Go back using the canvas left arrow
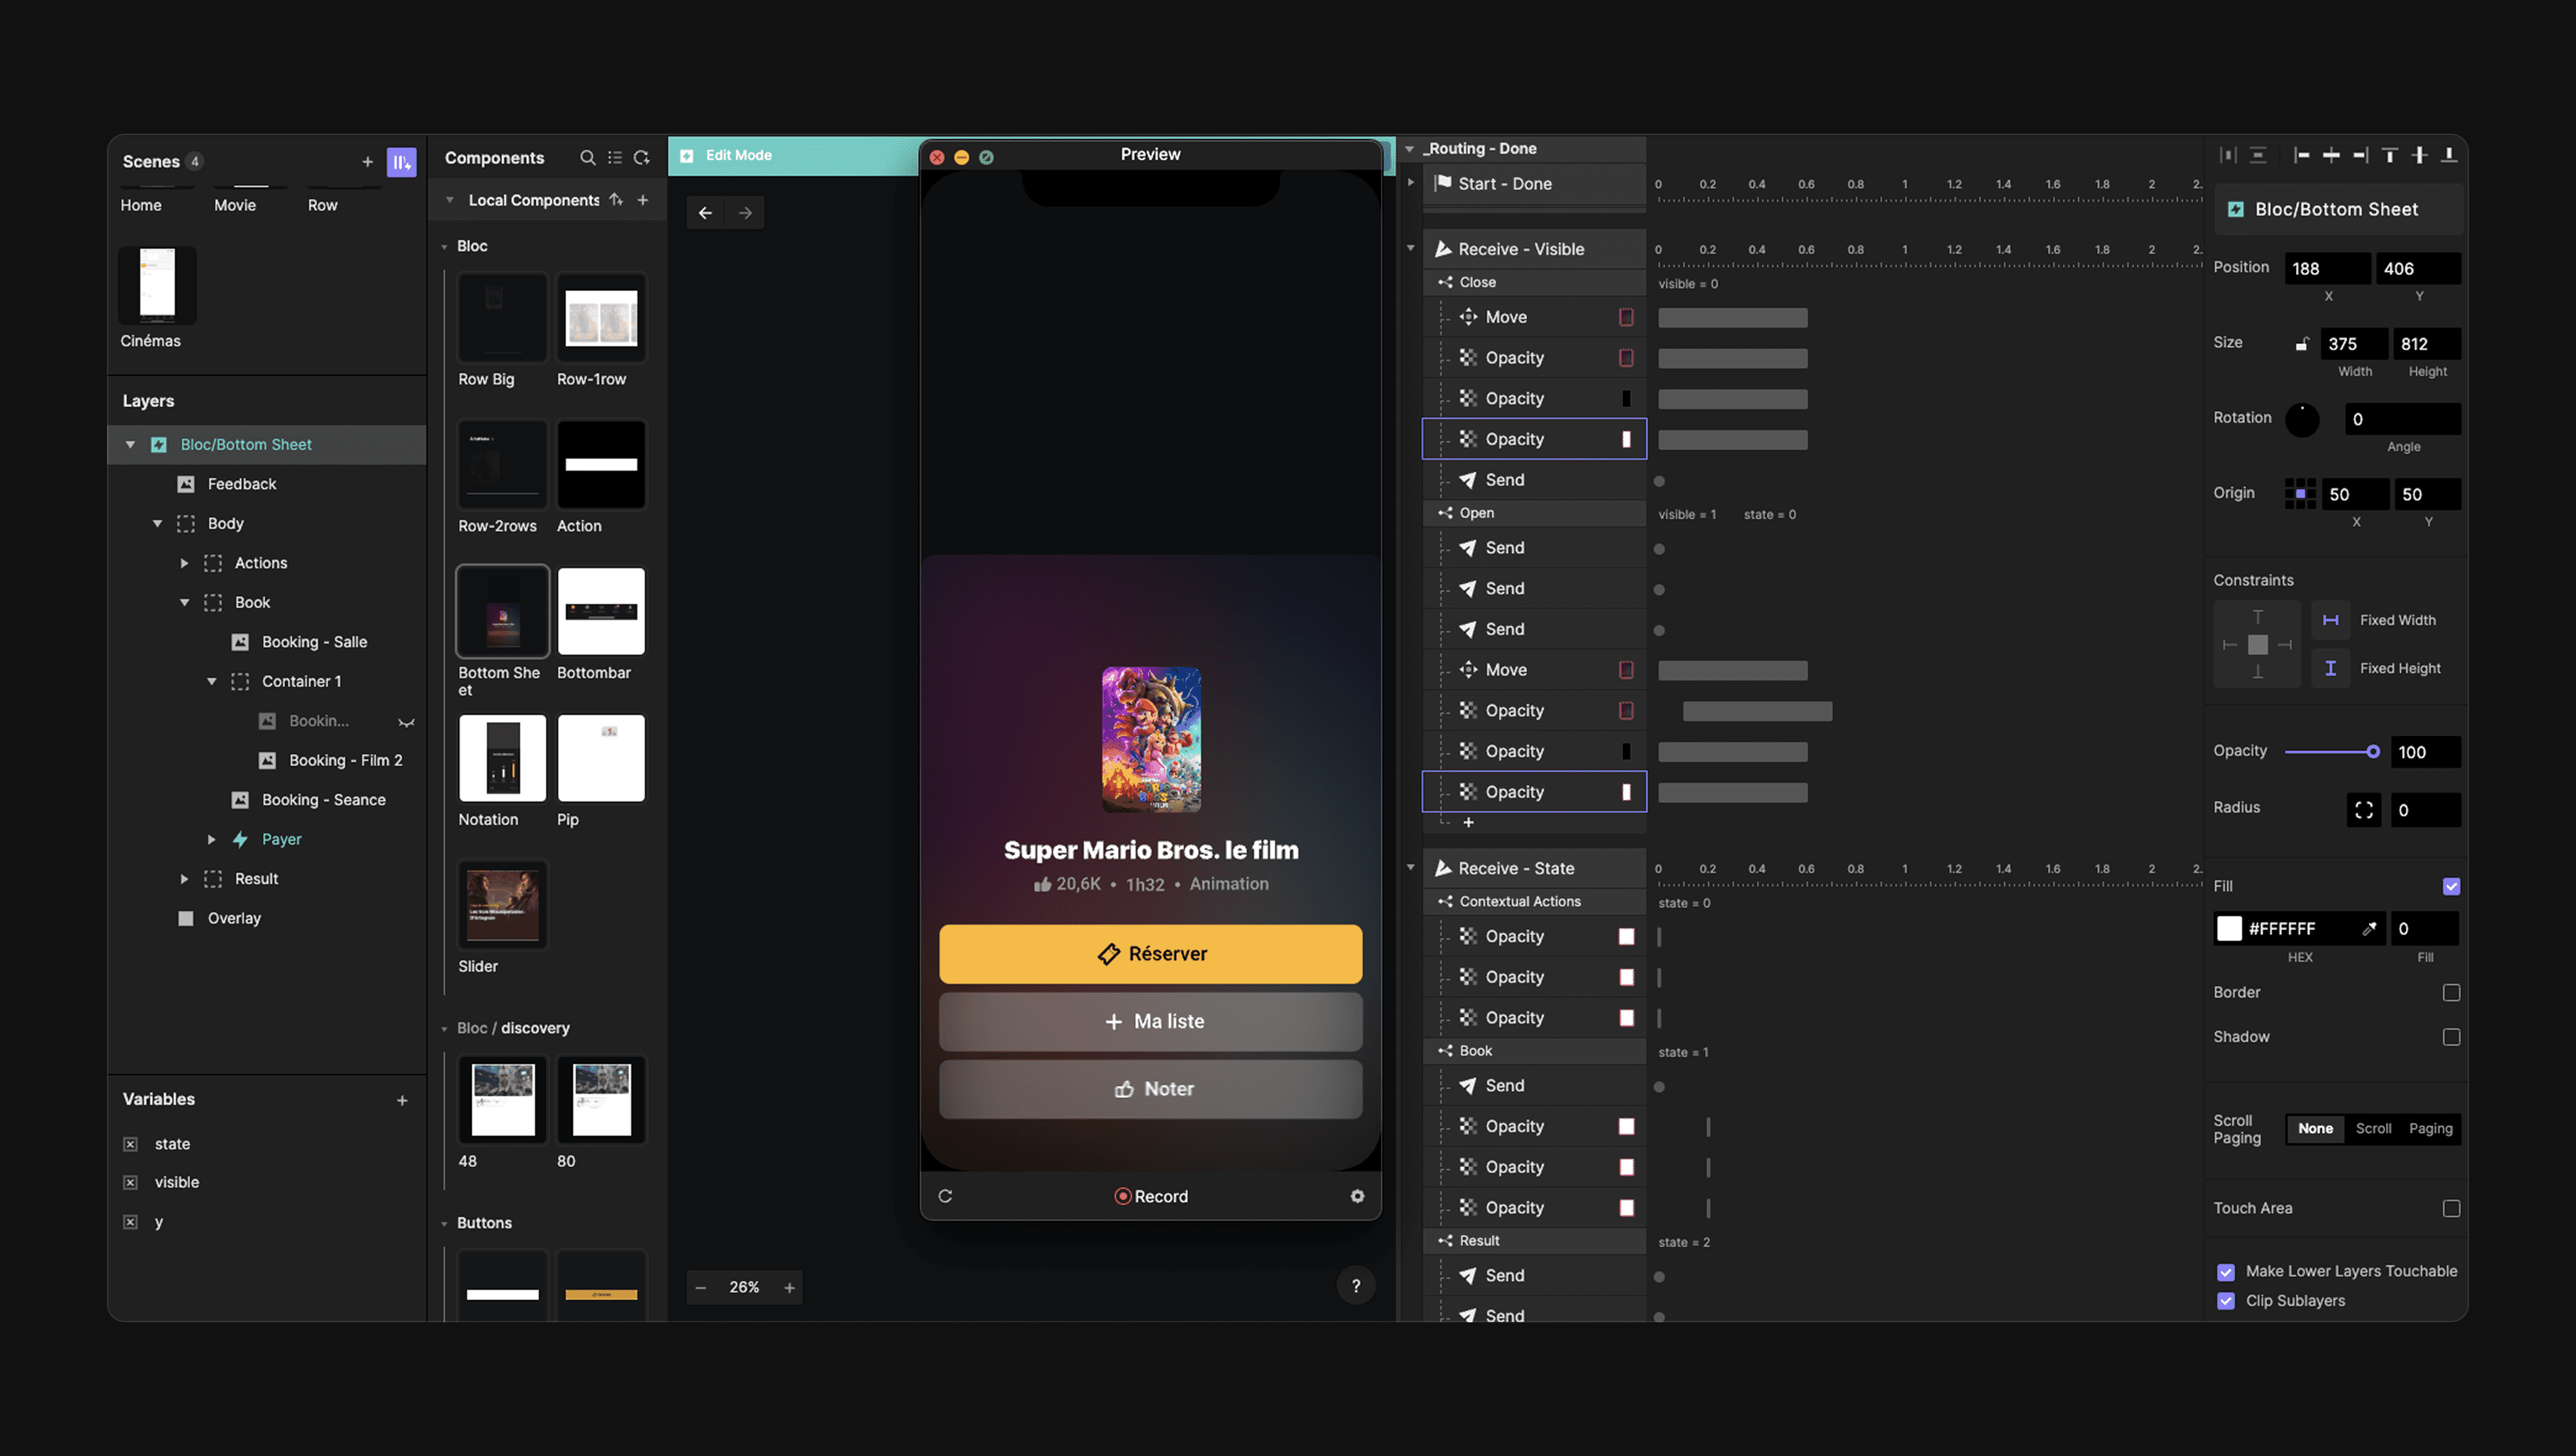 (705, 213)
